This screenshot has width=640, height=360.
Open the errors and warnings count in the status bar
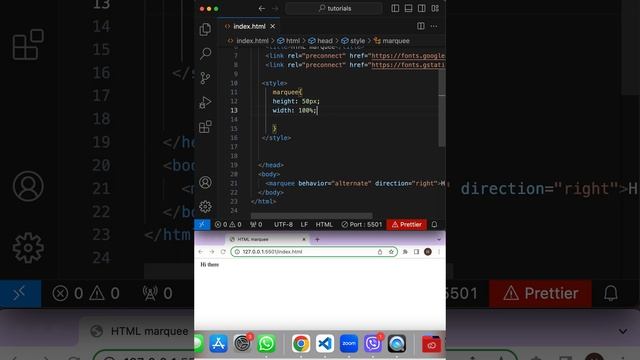pos(228,224)
